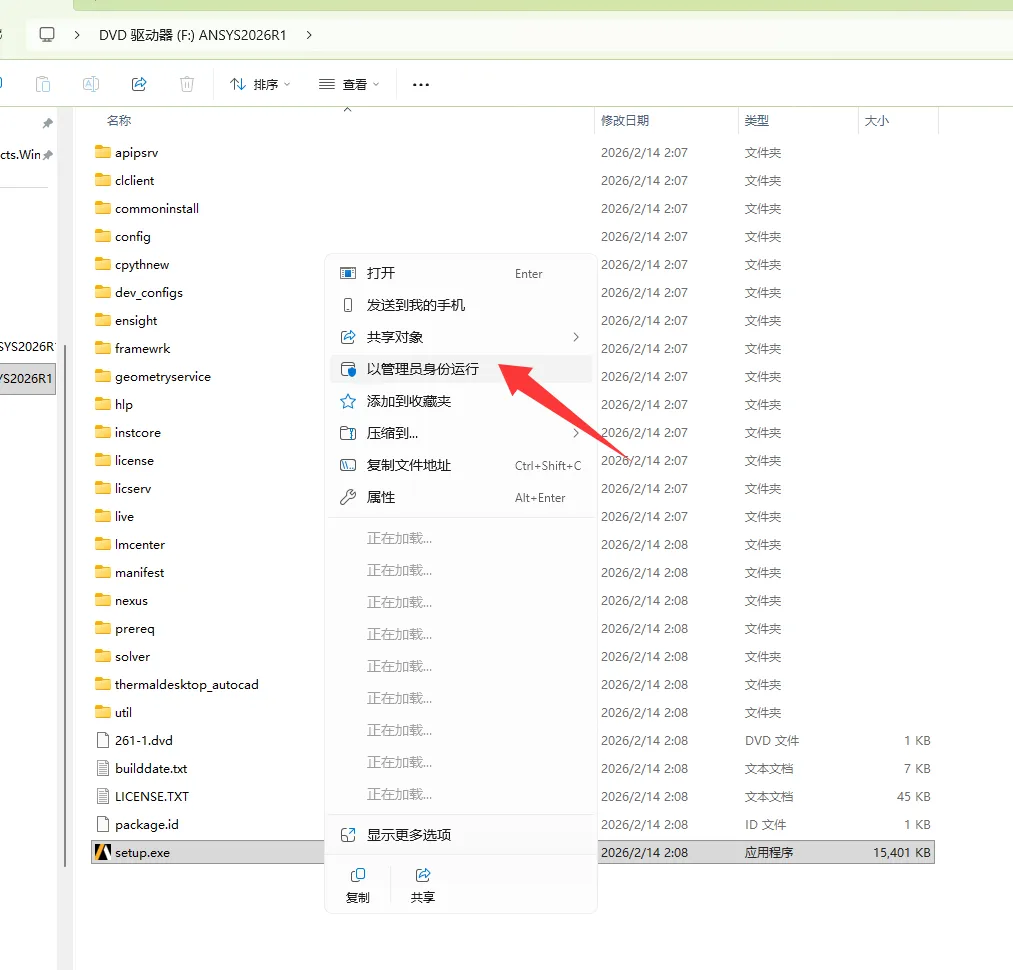This screenshot has height=970, width=1013.
Task: Expand Share object (共享对象) submenu
Action: pos(461,337)
